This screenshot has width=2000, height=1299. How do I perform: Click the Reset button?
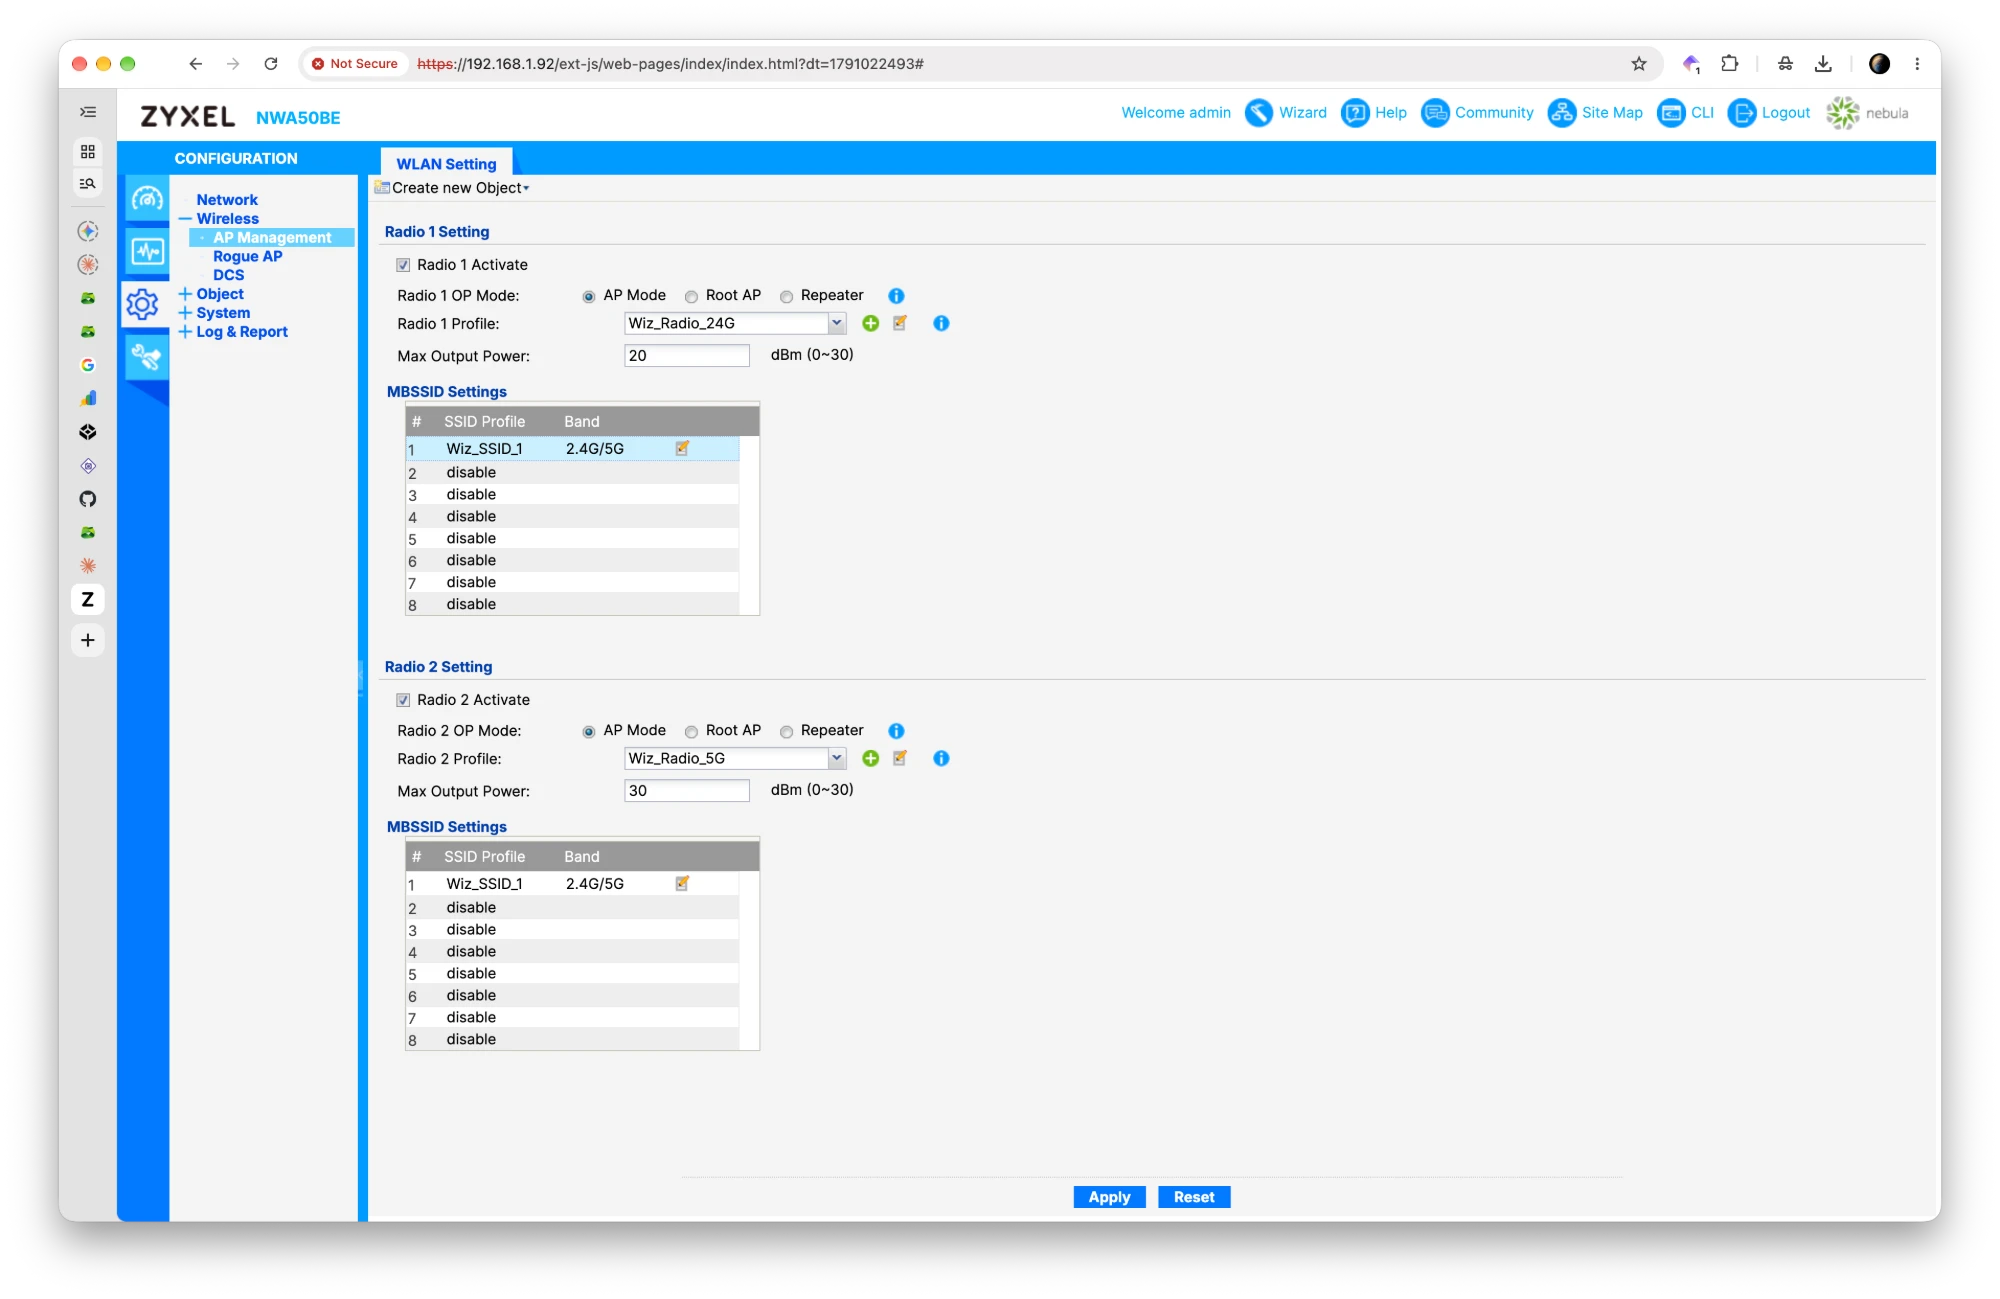1194,1197
